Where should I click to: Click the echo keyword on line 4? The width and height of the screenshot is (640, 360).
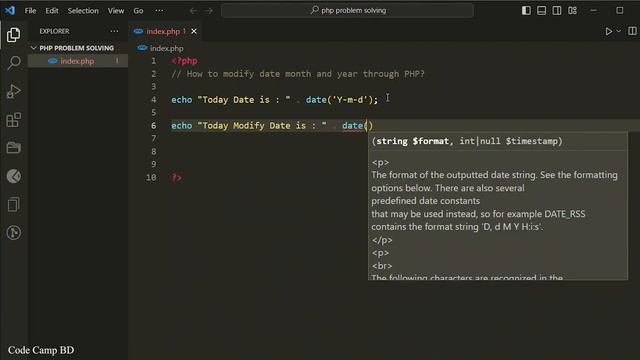point(182,100)
